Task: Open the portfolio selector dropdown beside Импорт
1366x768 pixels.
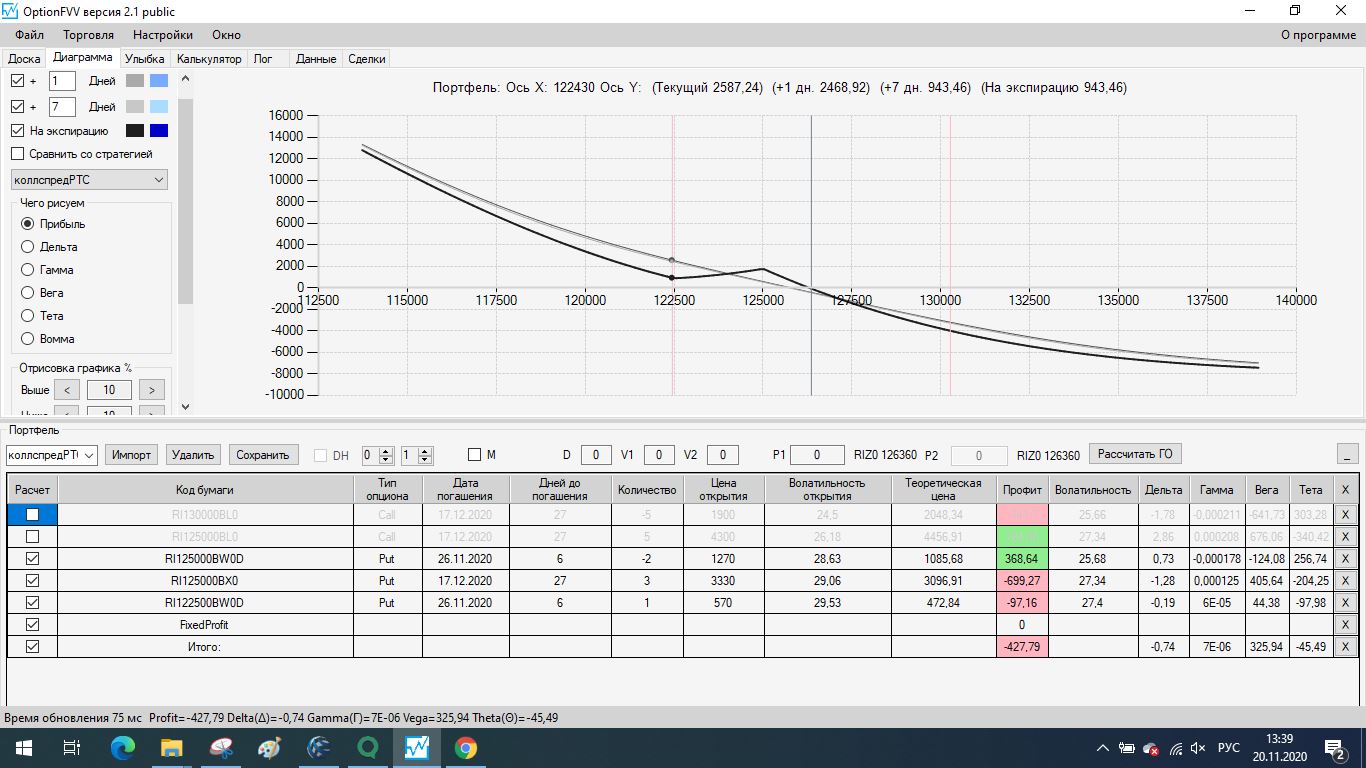Action: [51, 455]
